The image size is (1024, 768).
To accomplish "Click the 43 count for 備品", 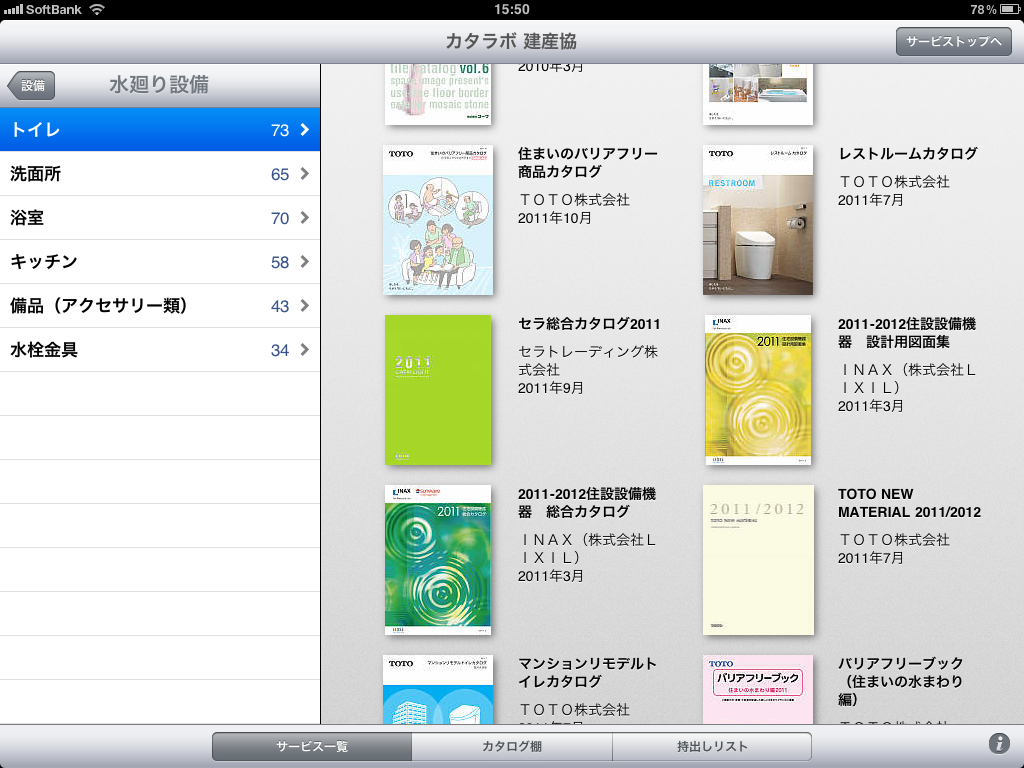I will [x=280, y=306].
